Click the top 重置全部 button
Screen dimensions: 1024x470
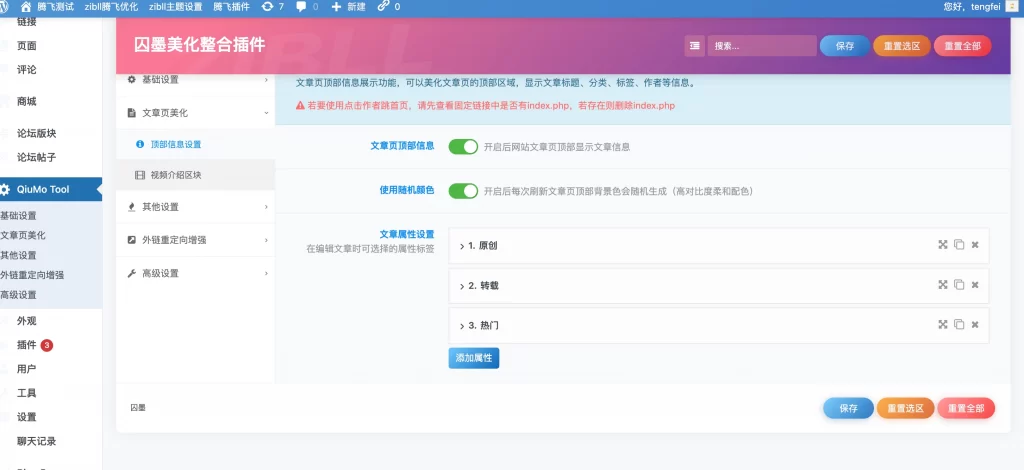(x=963, y=46)
